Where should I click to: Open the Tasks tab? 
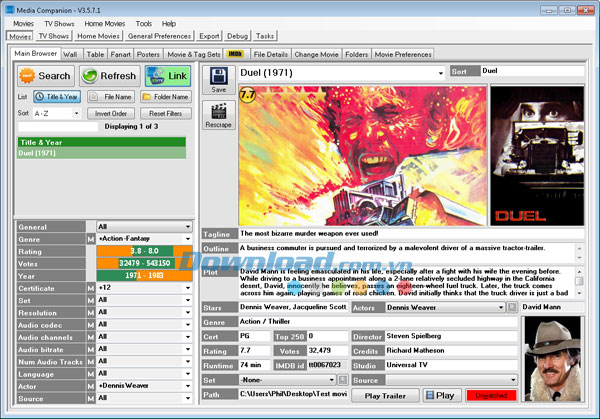point(265,36)
